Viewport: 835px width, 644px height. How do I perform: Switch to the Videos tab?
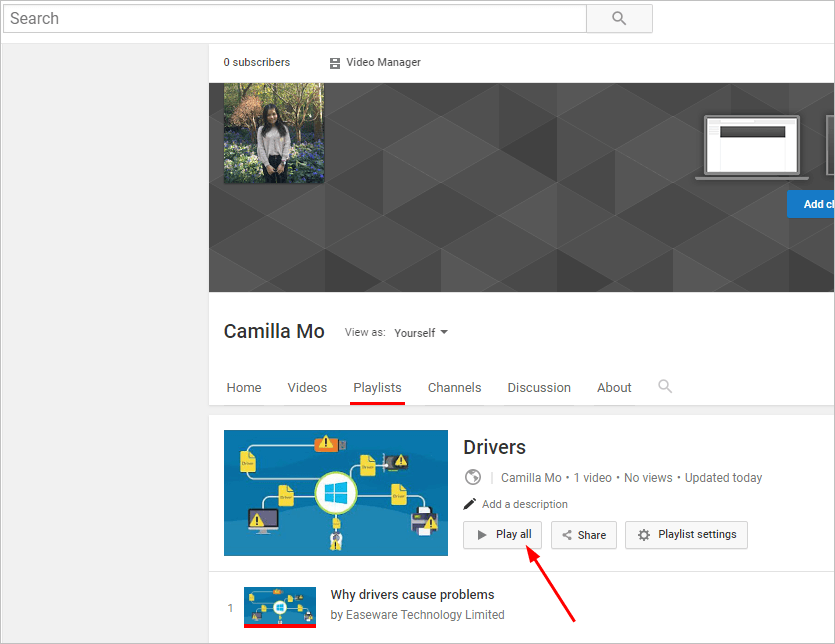tap(307, 387)
